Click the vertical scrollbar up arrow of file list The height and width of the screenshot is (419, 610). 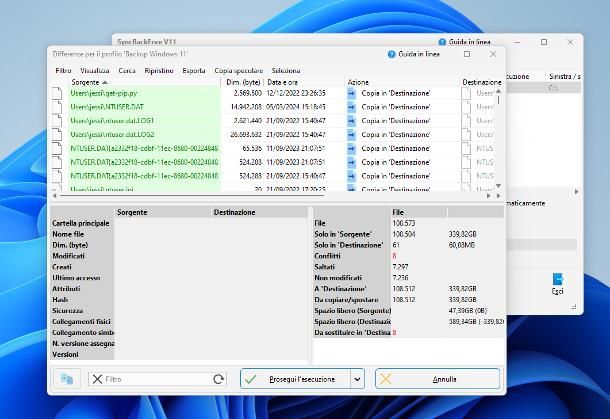coord(498,91)
